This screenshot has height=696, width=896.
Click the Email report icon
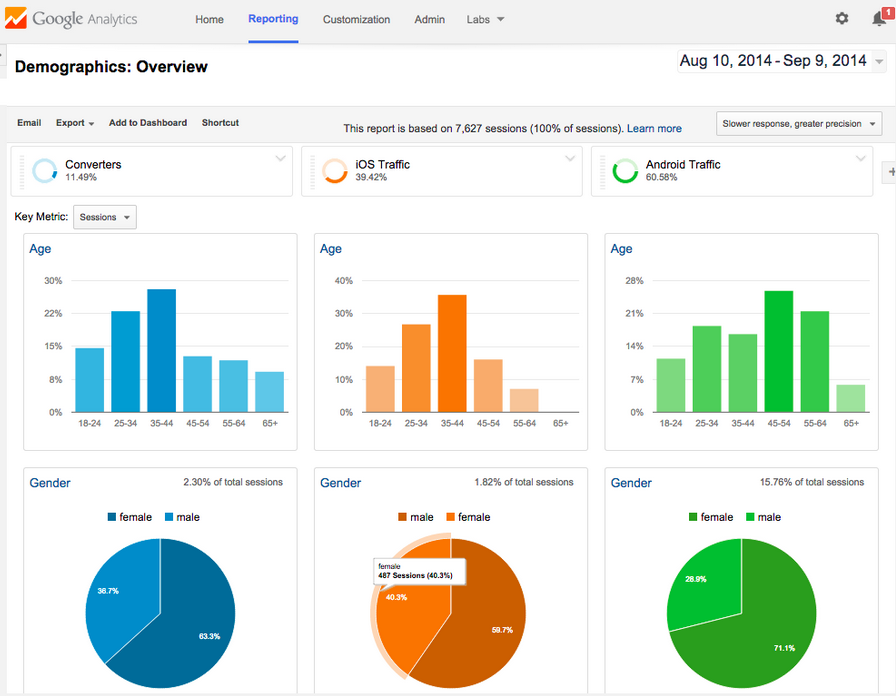pyautogui.click(x=28, y=122)
